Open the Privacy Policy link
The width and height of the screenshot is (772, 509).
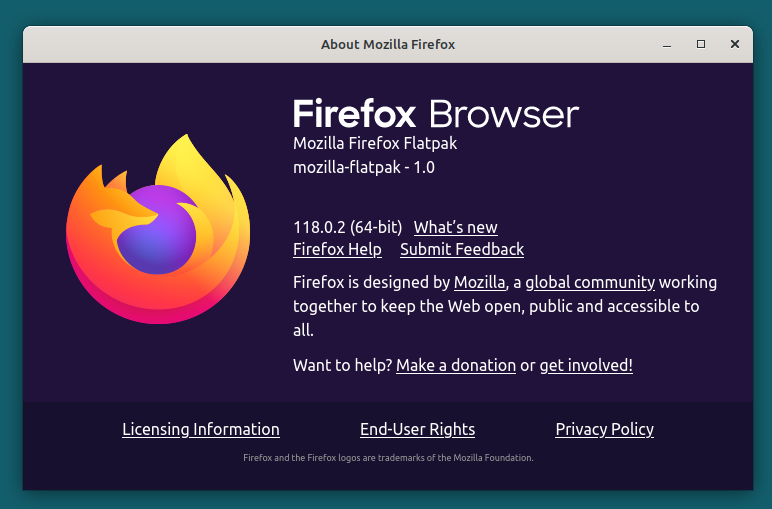click(x=604, y=429)
